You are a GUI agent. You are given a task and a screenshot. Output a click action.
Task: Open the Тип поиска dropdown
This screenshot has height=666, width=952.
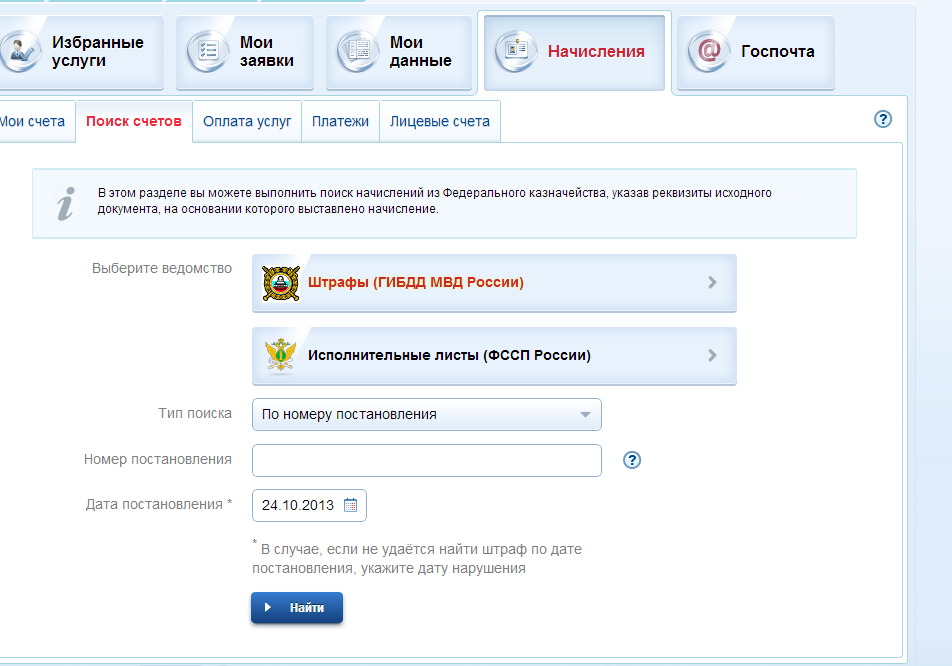[x=426, y=414]
